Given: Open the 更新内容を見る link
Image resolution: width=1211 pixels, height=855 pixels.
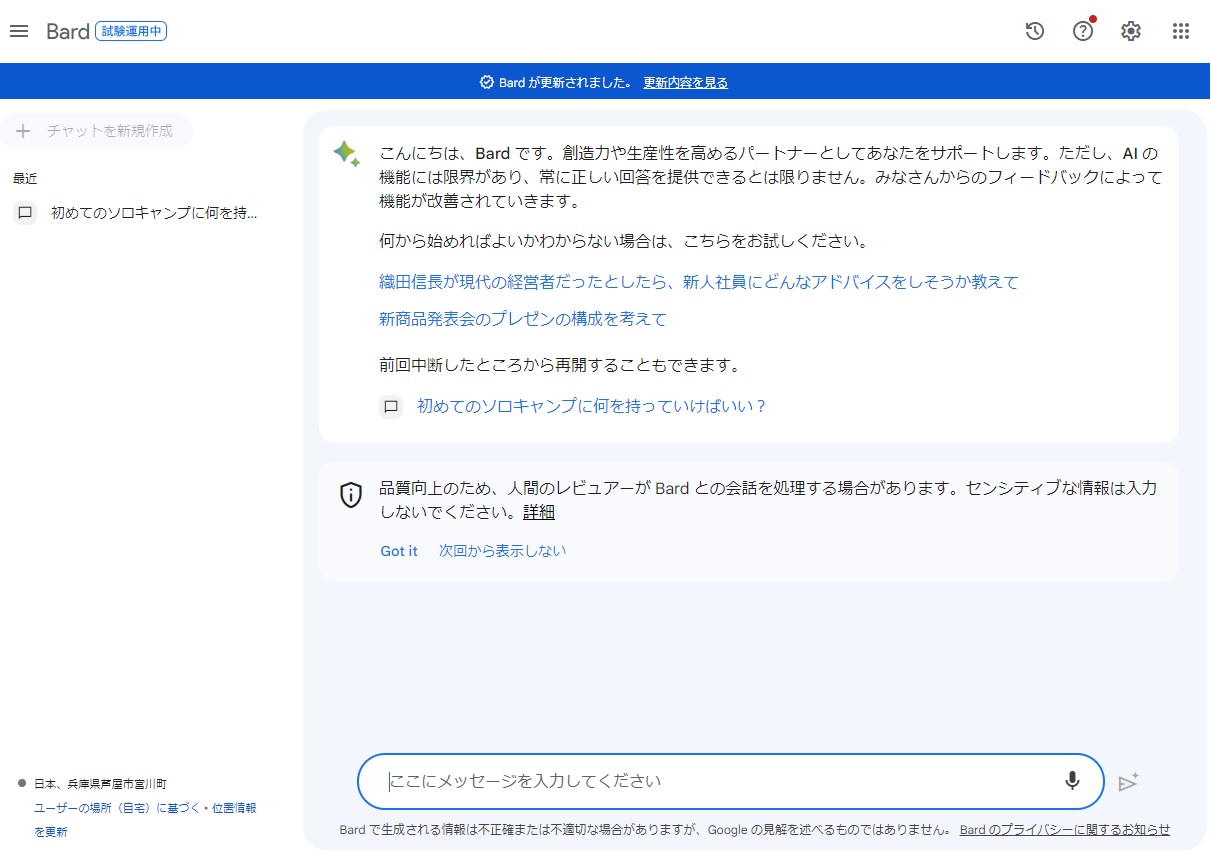Looking at the screenshot, I should click(x=686, y=83).
